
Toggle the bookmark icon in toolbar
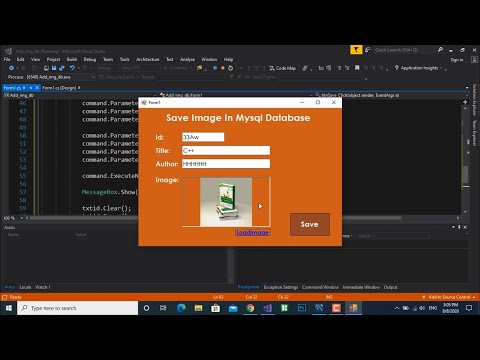357,68
